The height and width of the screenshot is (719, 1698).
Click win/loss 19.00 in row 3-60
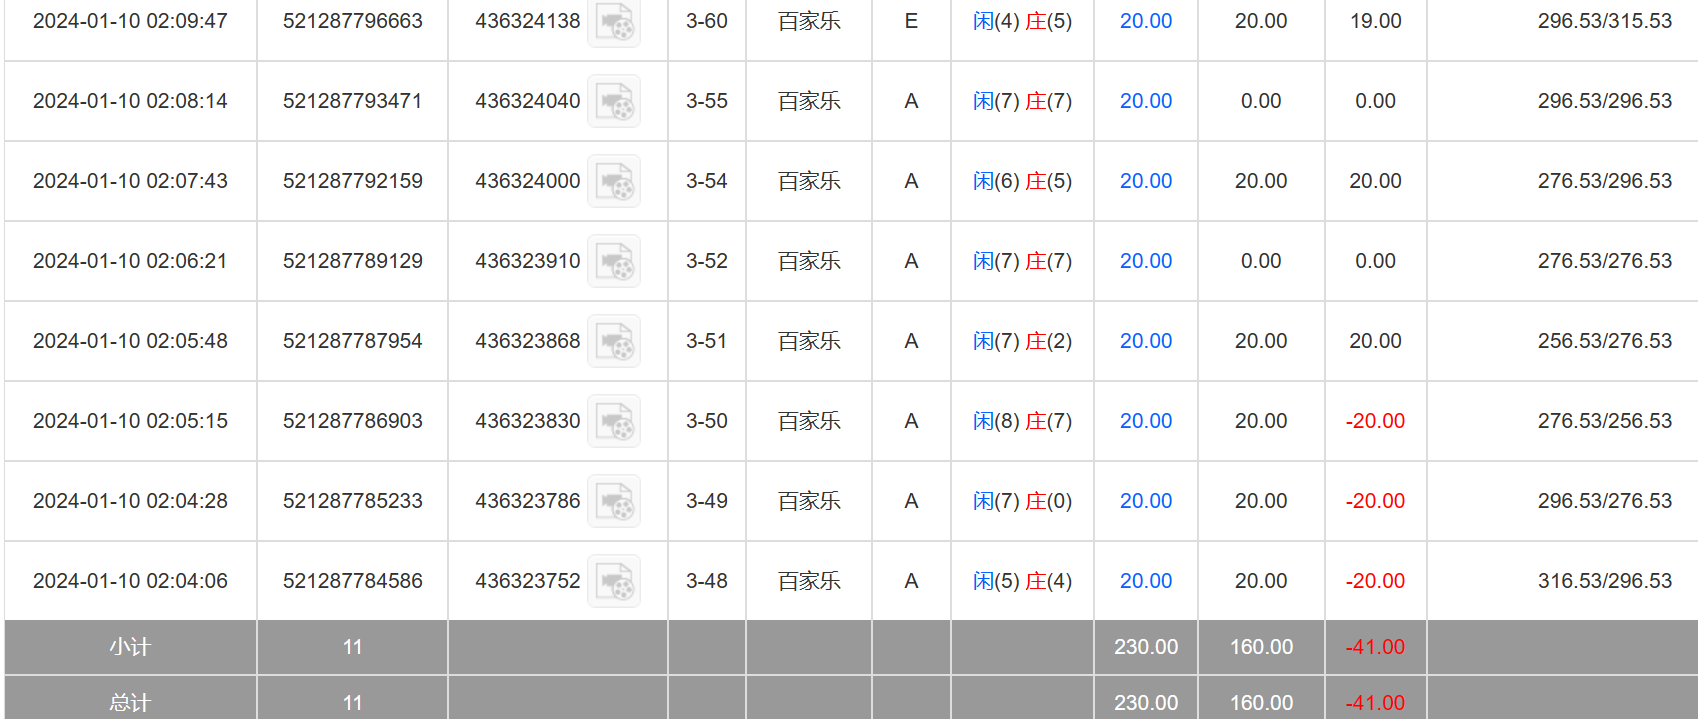tap(1376, 21)
